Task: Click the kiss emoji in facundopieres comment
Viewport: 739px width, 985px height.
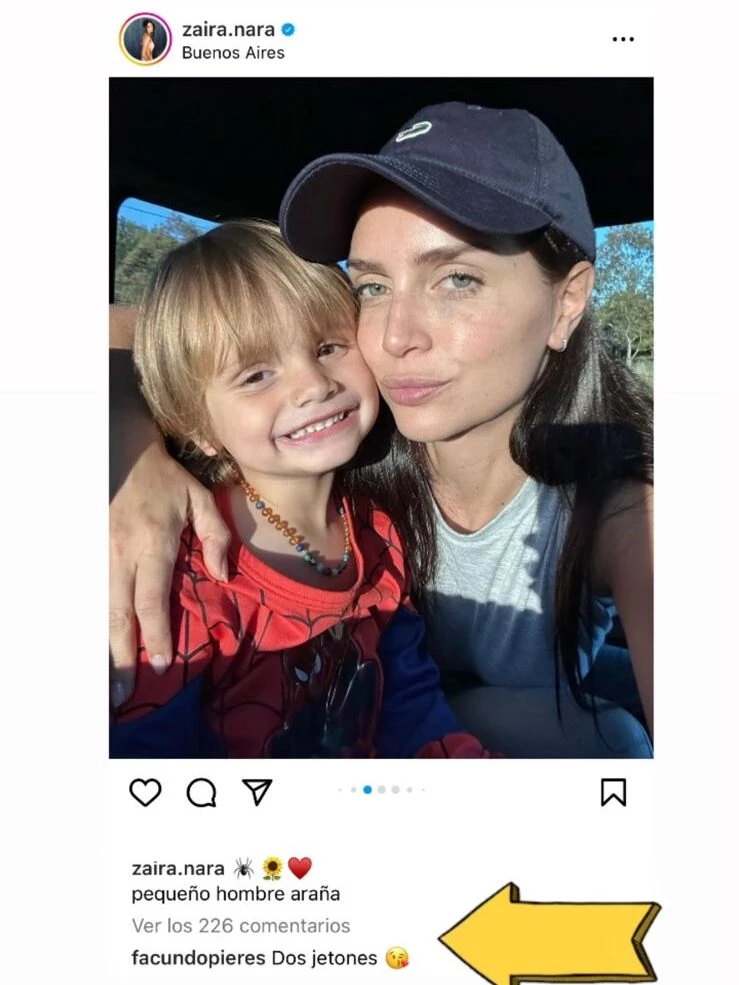Action: pos(397,958)
